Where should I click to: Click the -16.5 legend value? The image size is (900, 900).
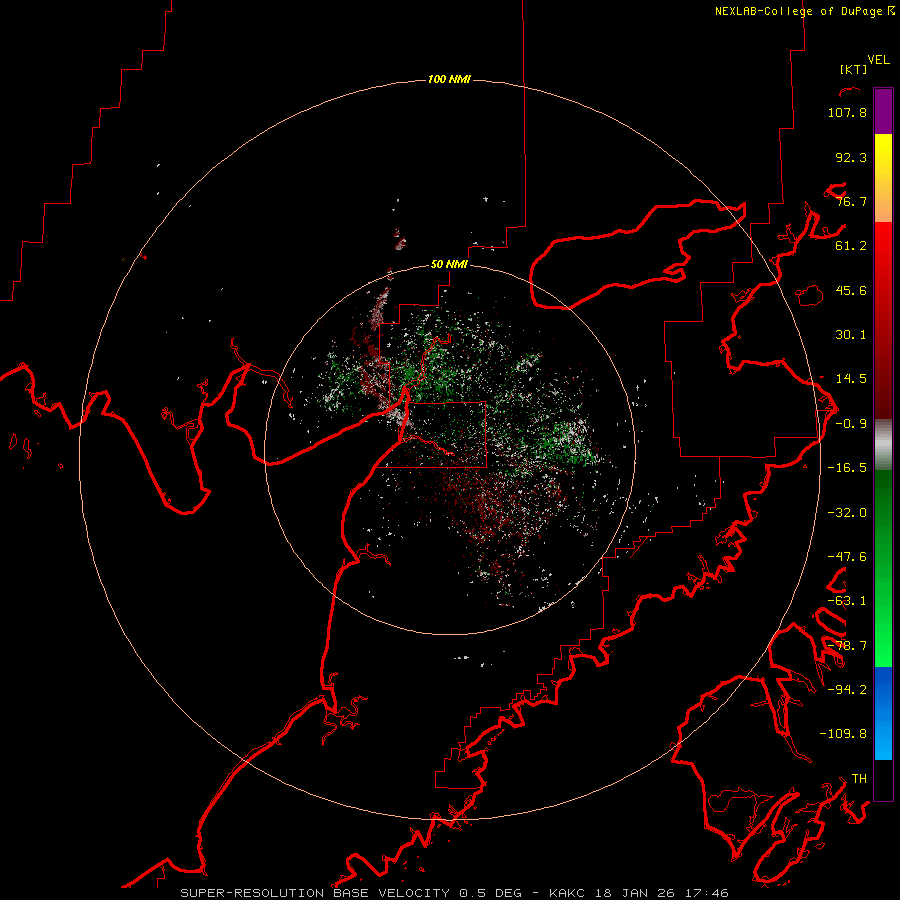pos(847,468)
